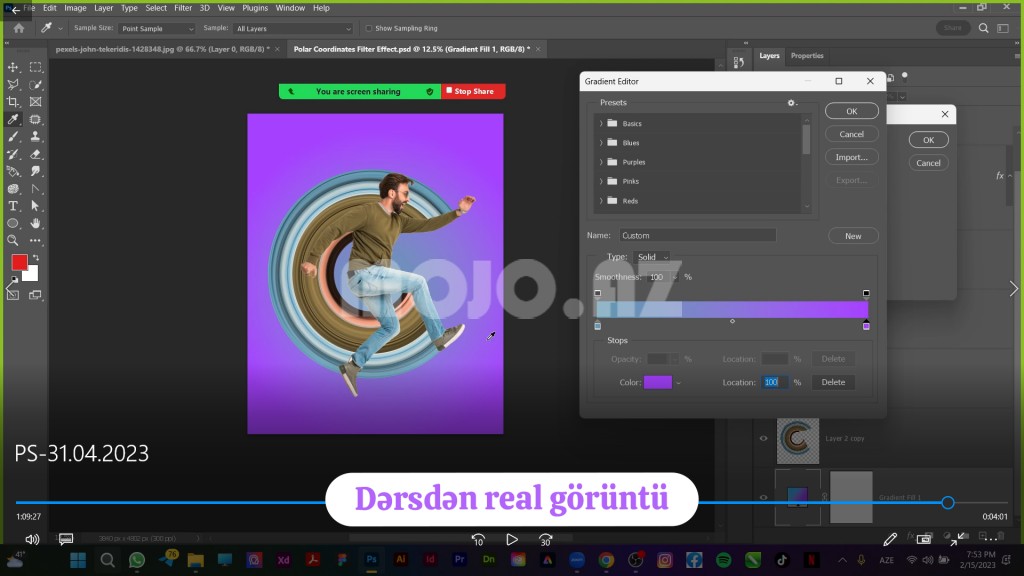Viewport: 1024px width, 576px height.
Task: Expand the Basics preset folder
Action: (601, 123)
